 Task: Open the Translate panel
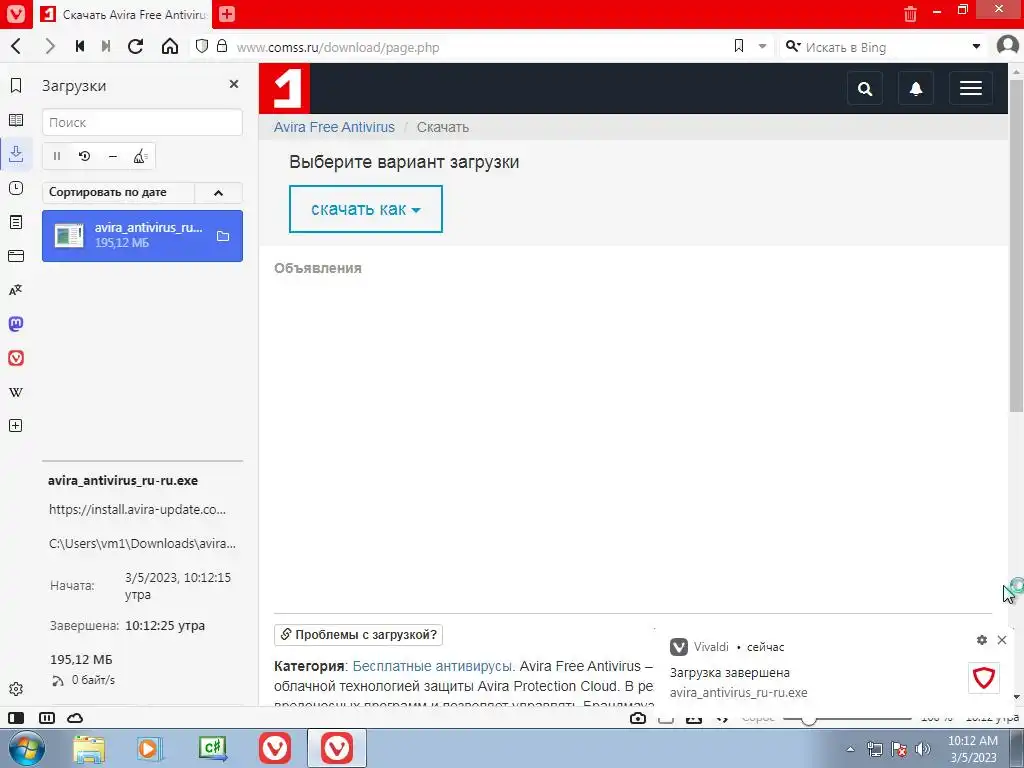click(16, 290)
